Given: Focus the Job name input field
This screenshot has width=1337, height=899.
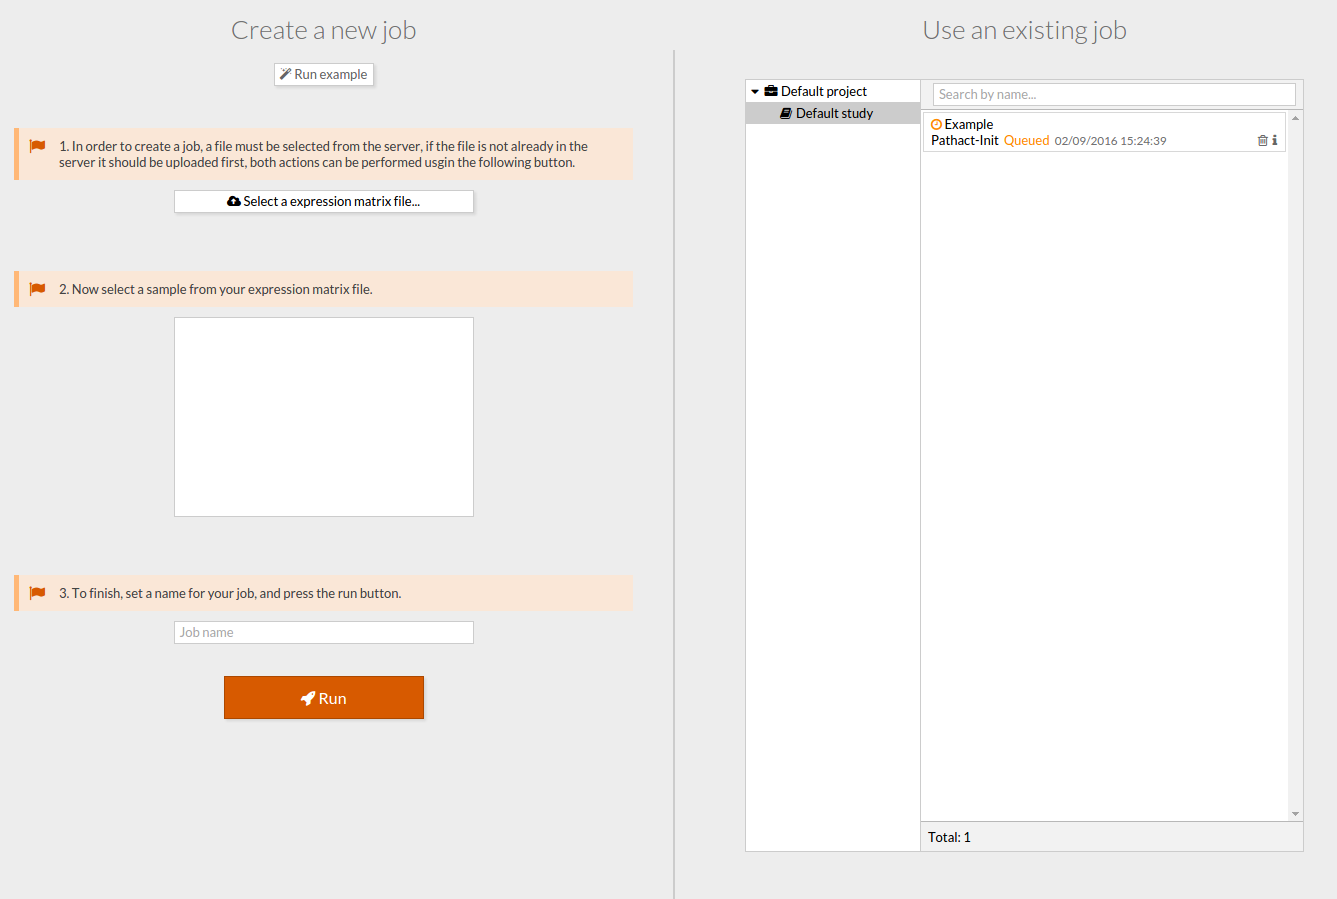Looking at the screenshot, I should pos(324,632).
